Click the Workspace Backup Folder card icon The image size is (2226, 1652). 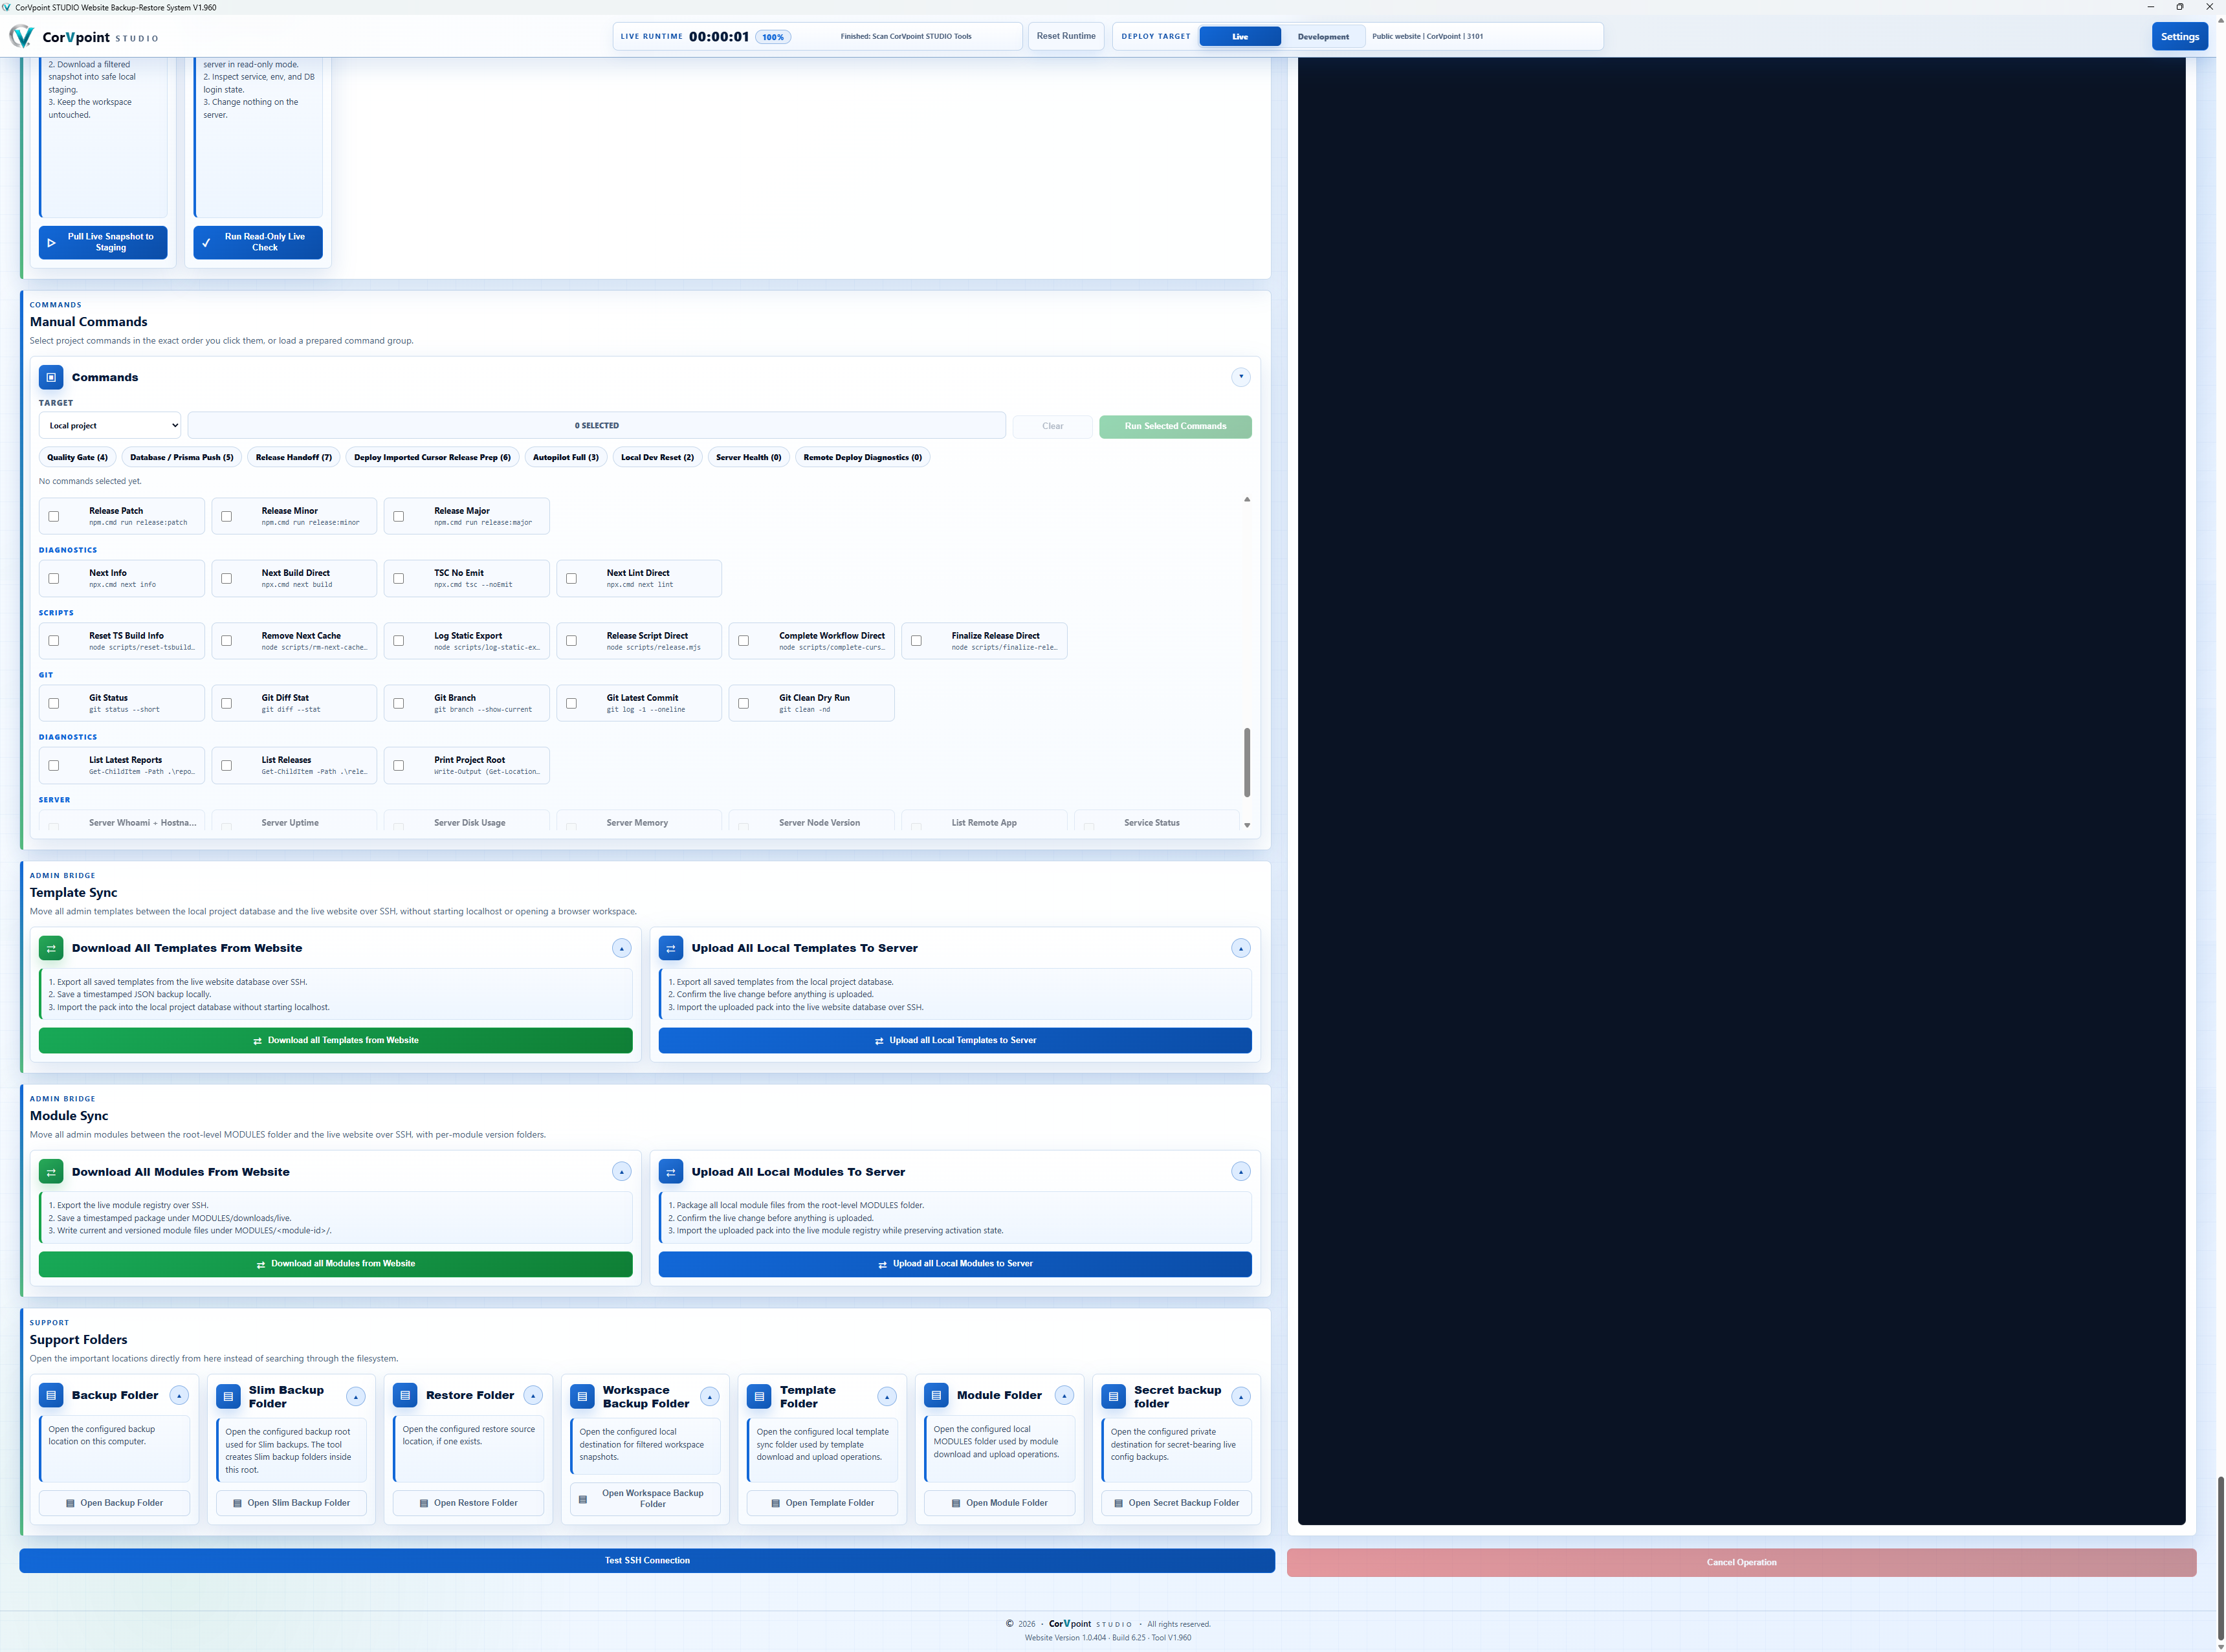[x=582, y=1396]
